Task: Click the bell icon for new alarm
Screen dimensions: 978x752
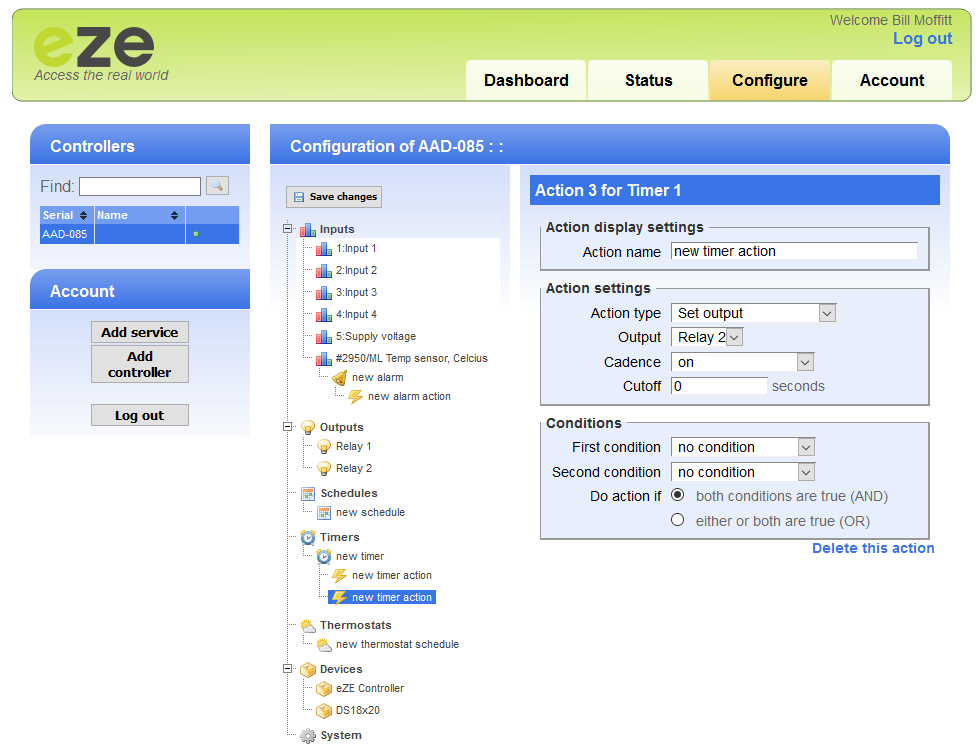Action: (340, 378)
